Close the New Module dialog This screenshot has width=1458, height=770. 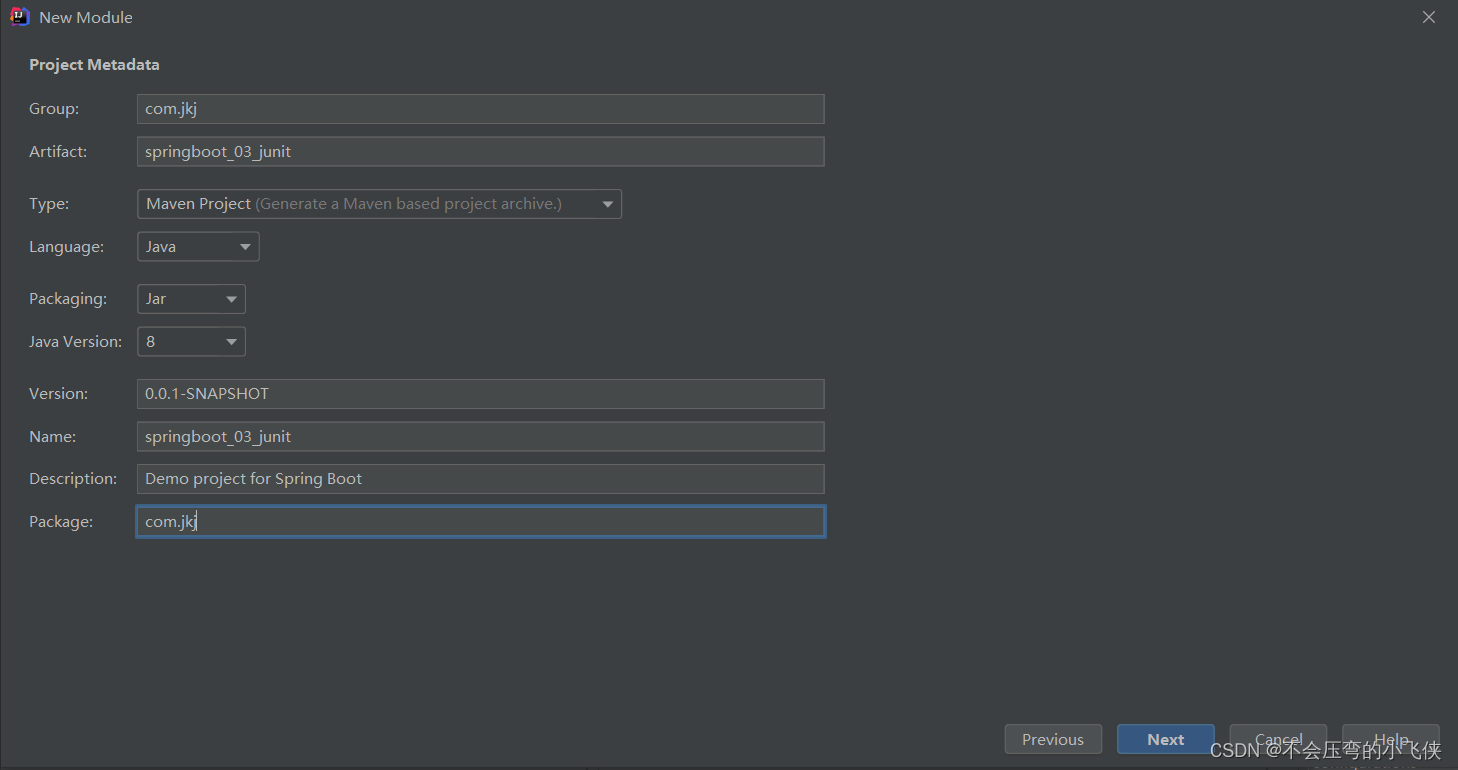coord(1429,17)
